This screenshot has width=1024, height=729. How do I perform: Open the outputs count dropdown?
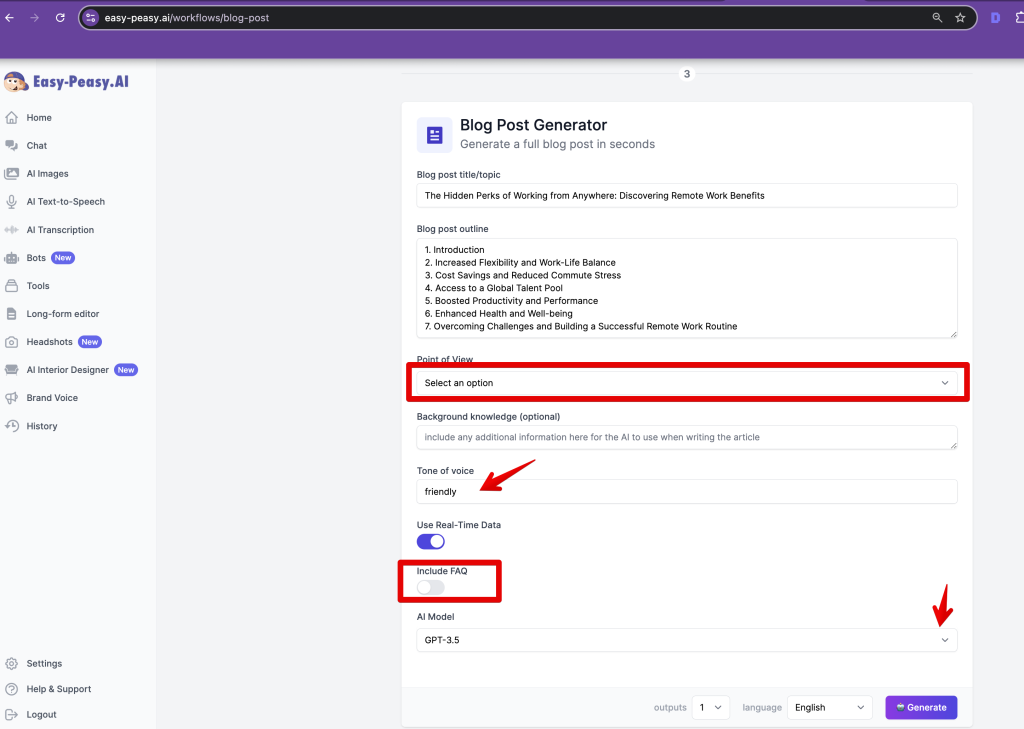click(712, 708)
